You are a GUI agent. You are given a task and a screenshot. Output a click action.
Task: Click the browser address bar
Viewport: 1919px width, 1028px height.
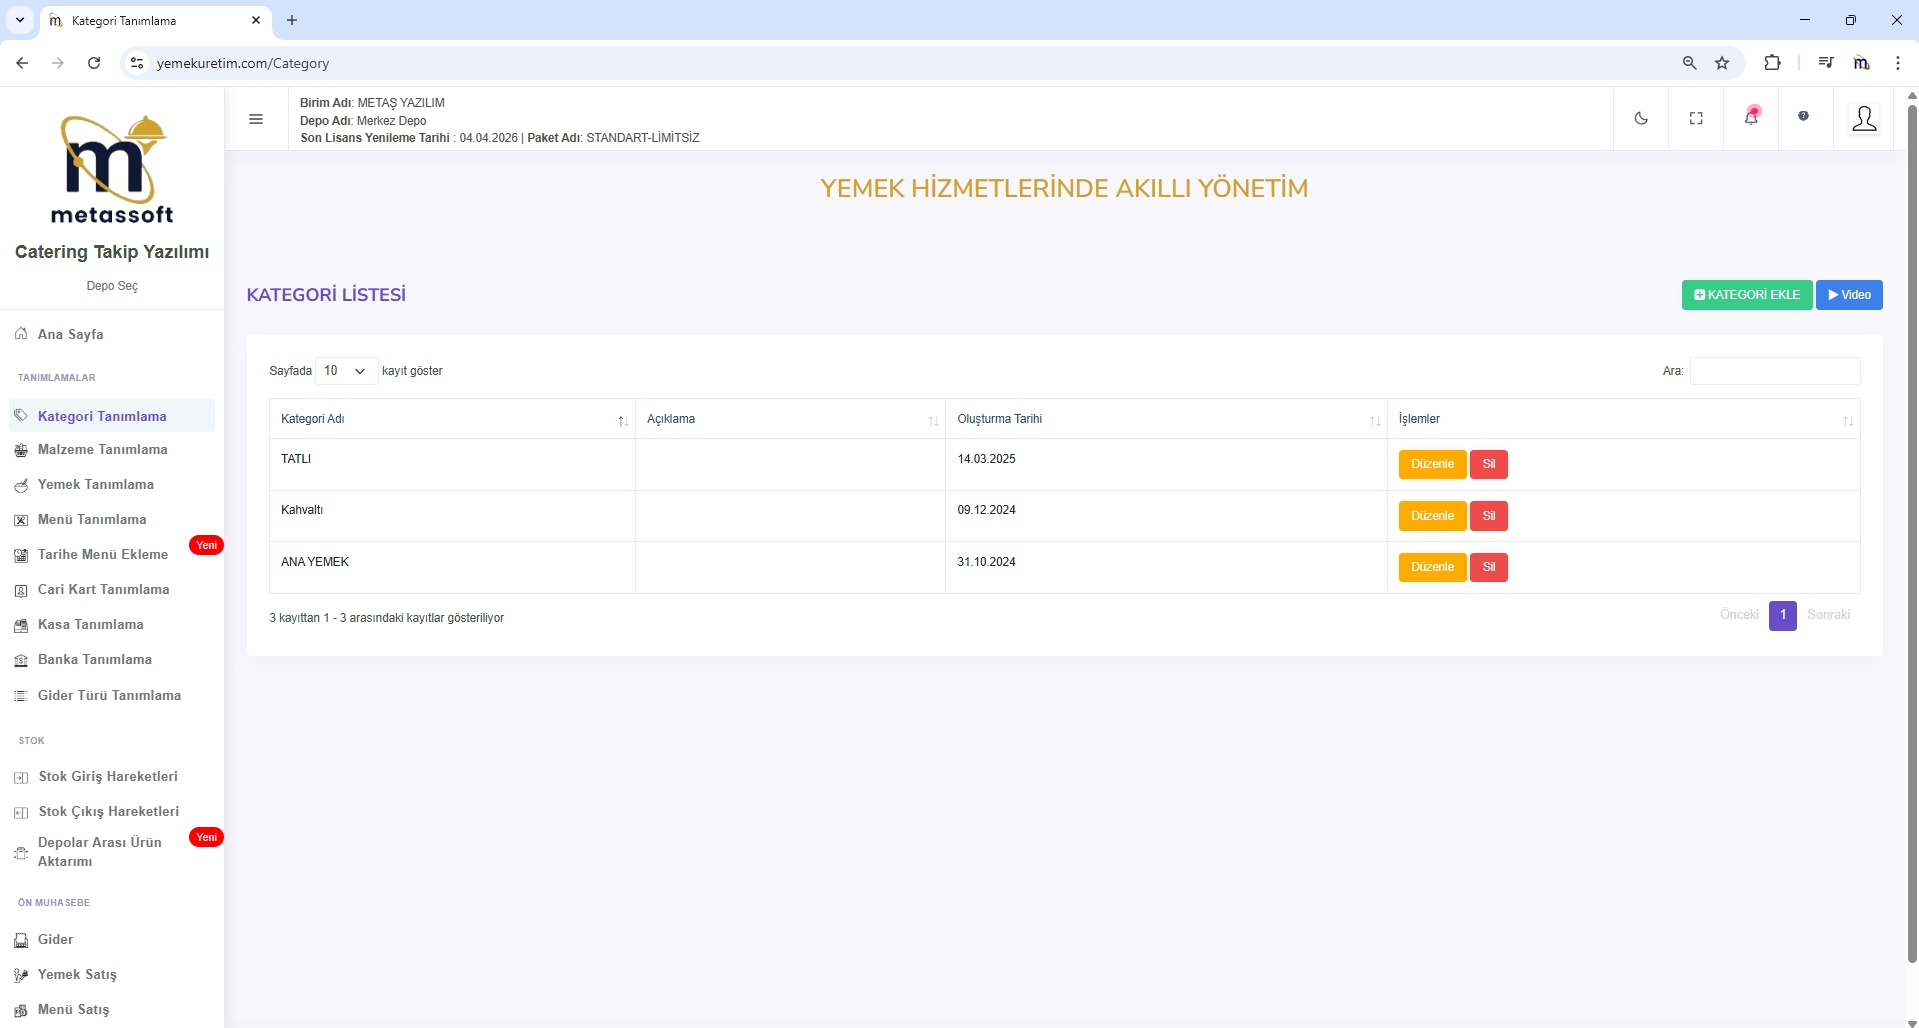click(x=900, y=63)
